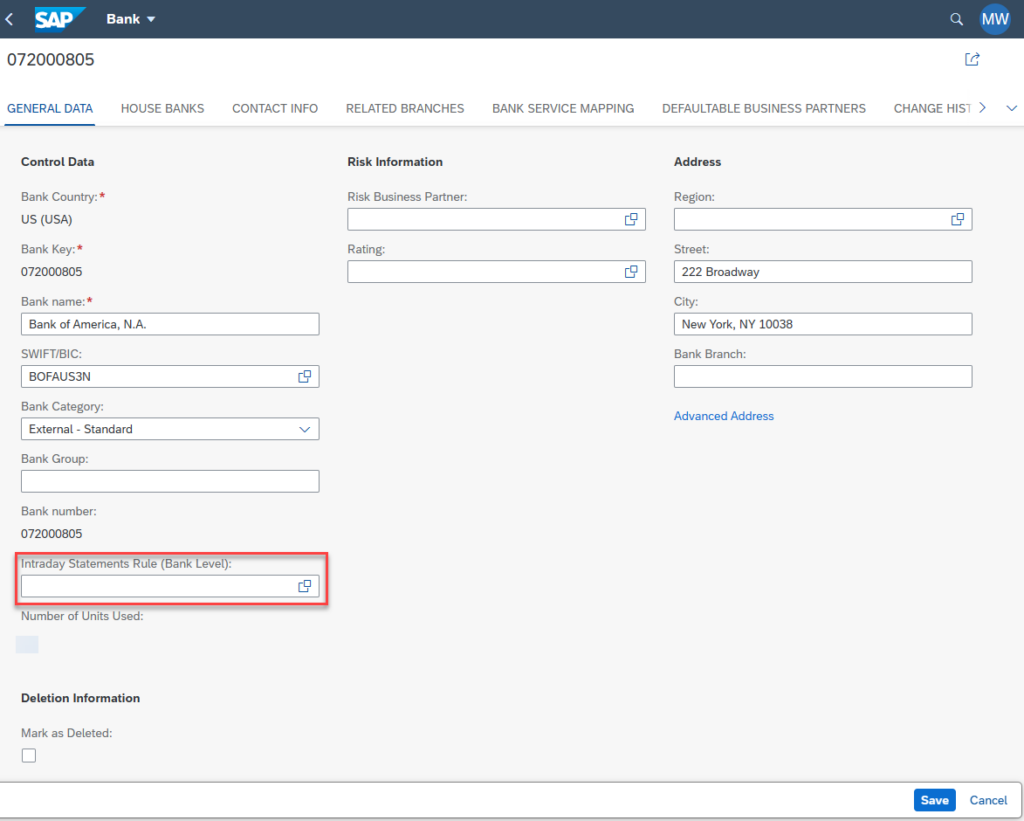Expand the Bank Category dropdown
The image size is (1024, 821).
pyautogui.click(x=304, y=429)
